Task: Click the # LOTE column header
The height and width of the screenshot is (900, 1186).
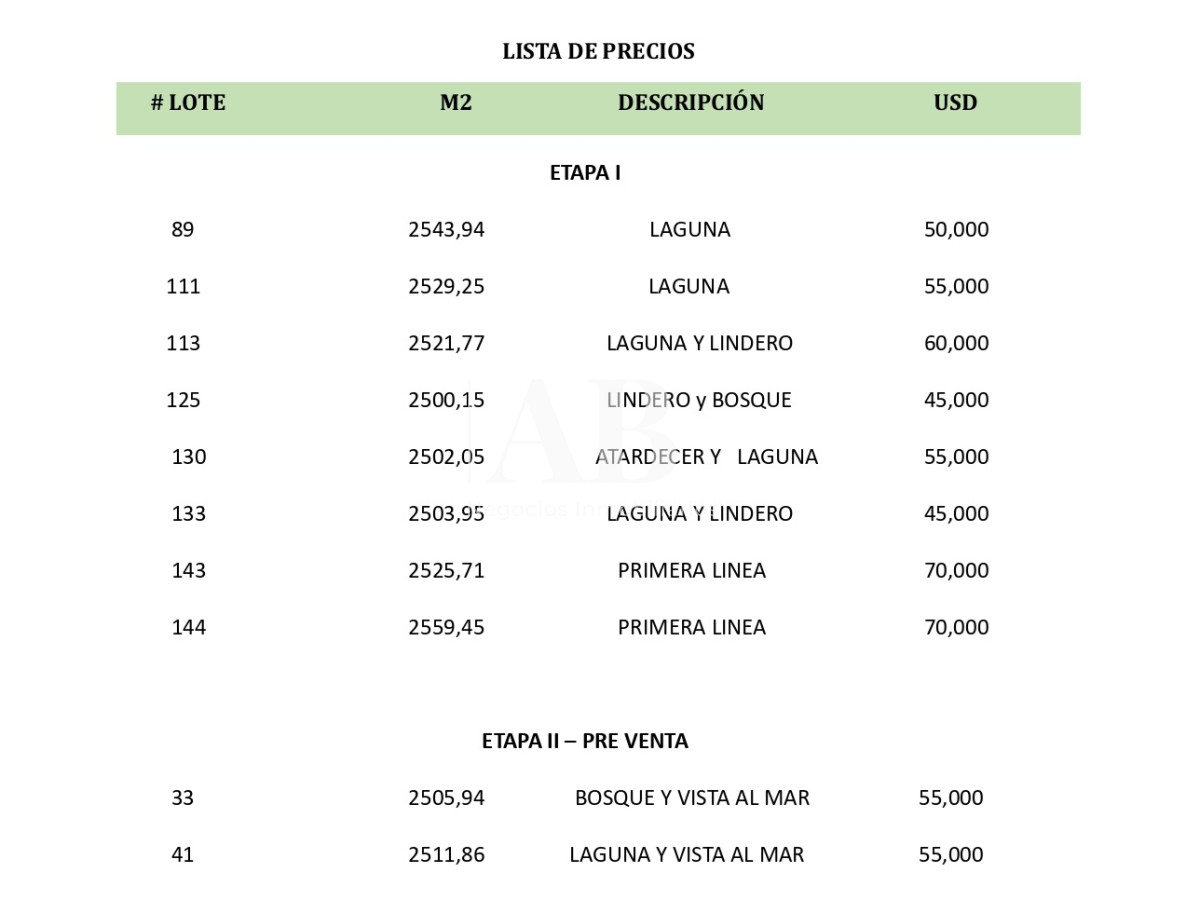Action: pyautogui.click(x=188, y=103)
